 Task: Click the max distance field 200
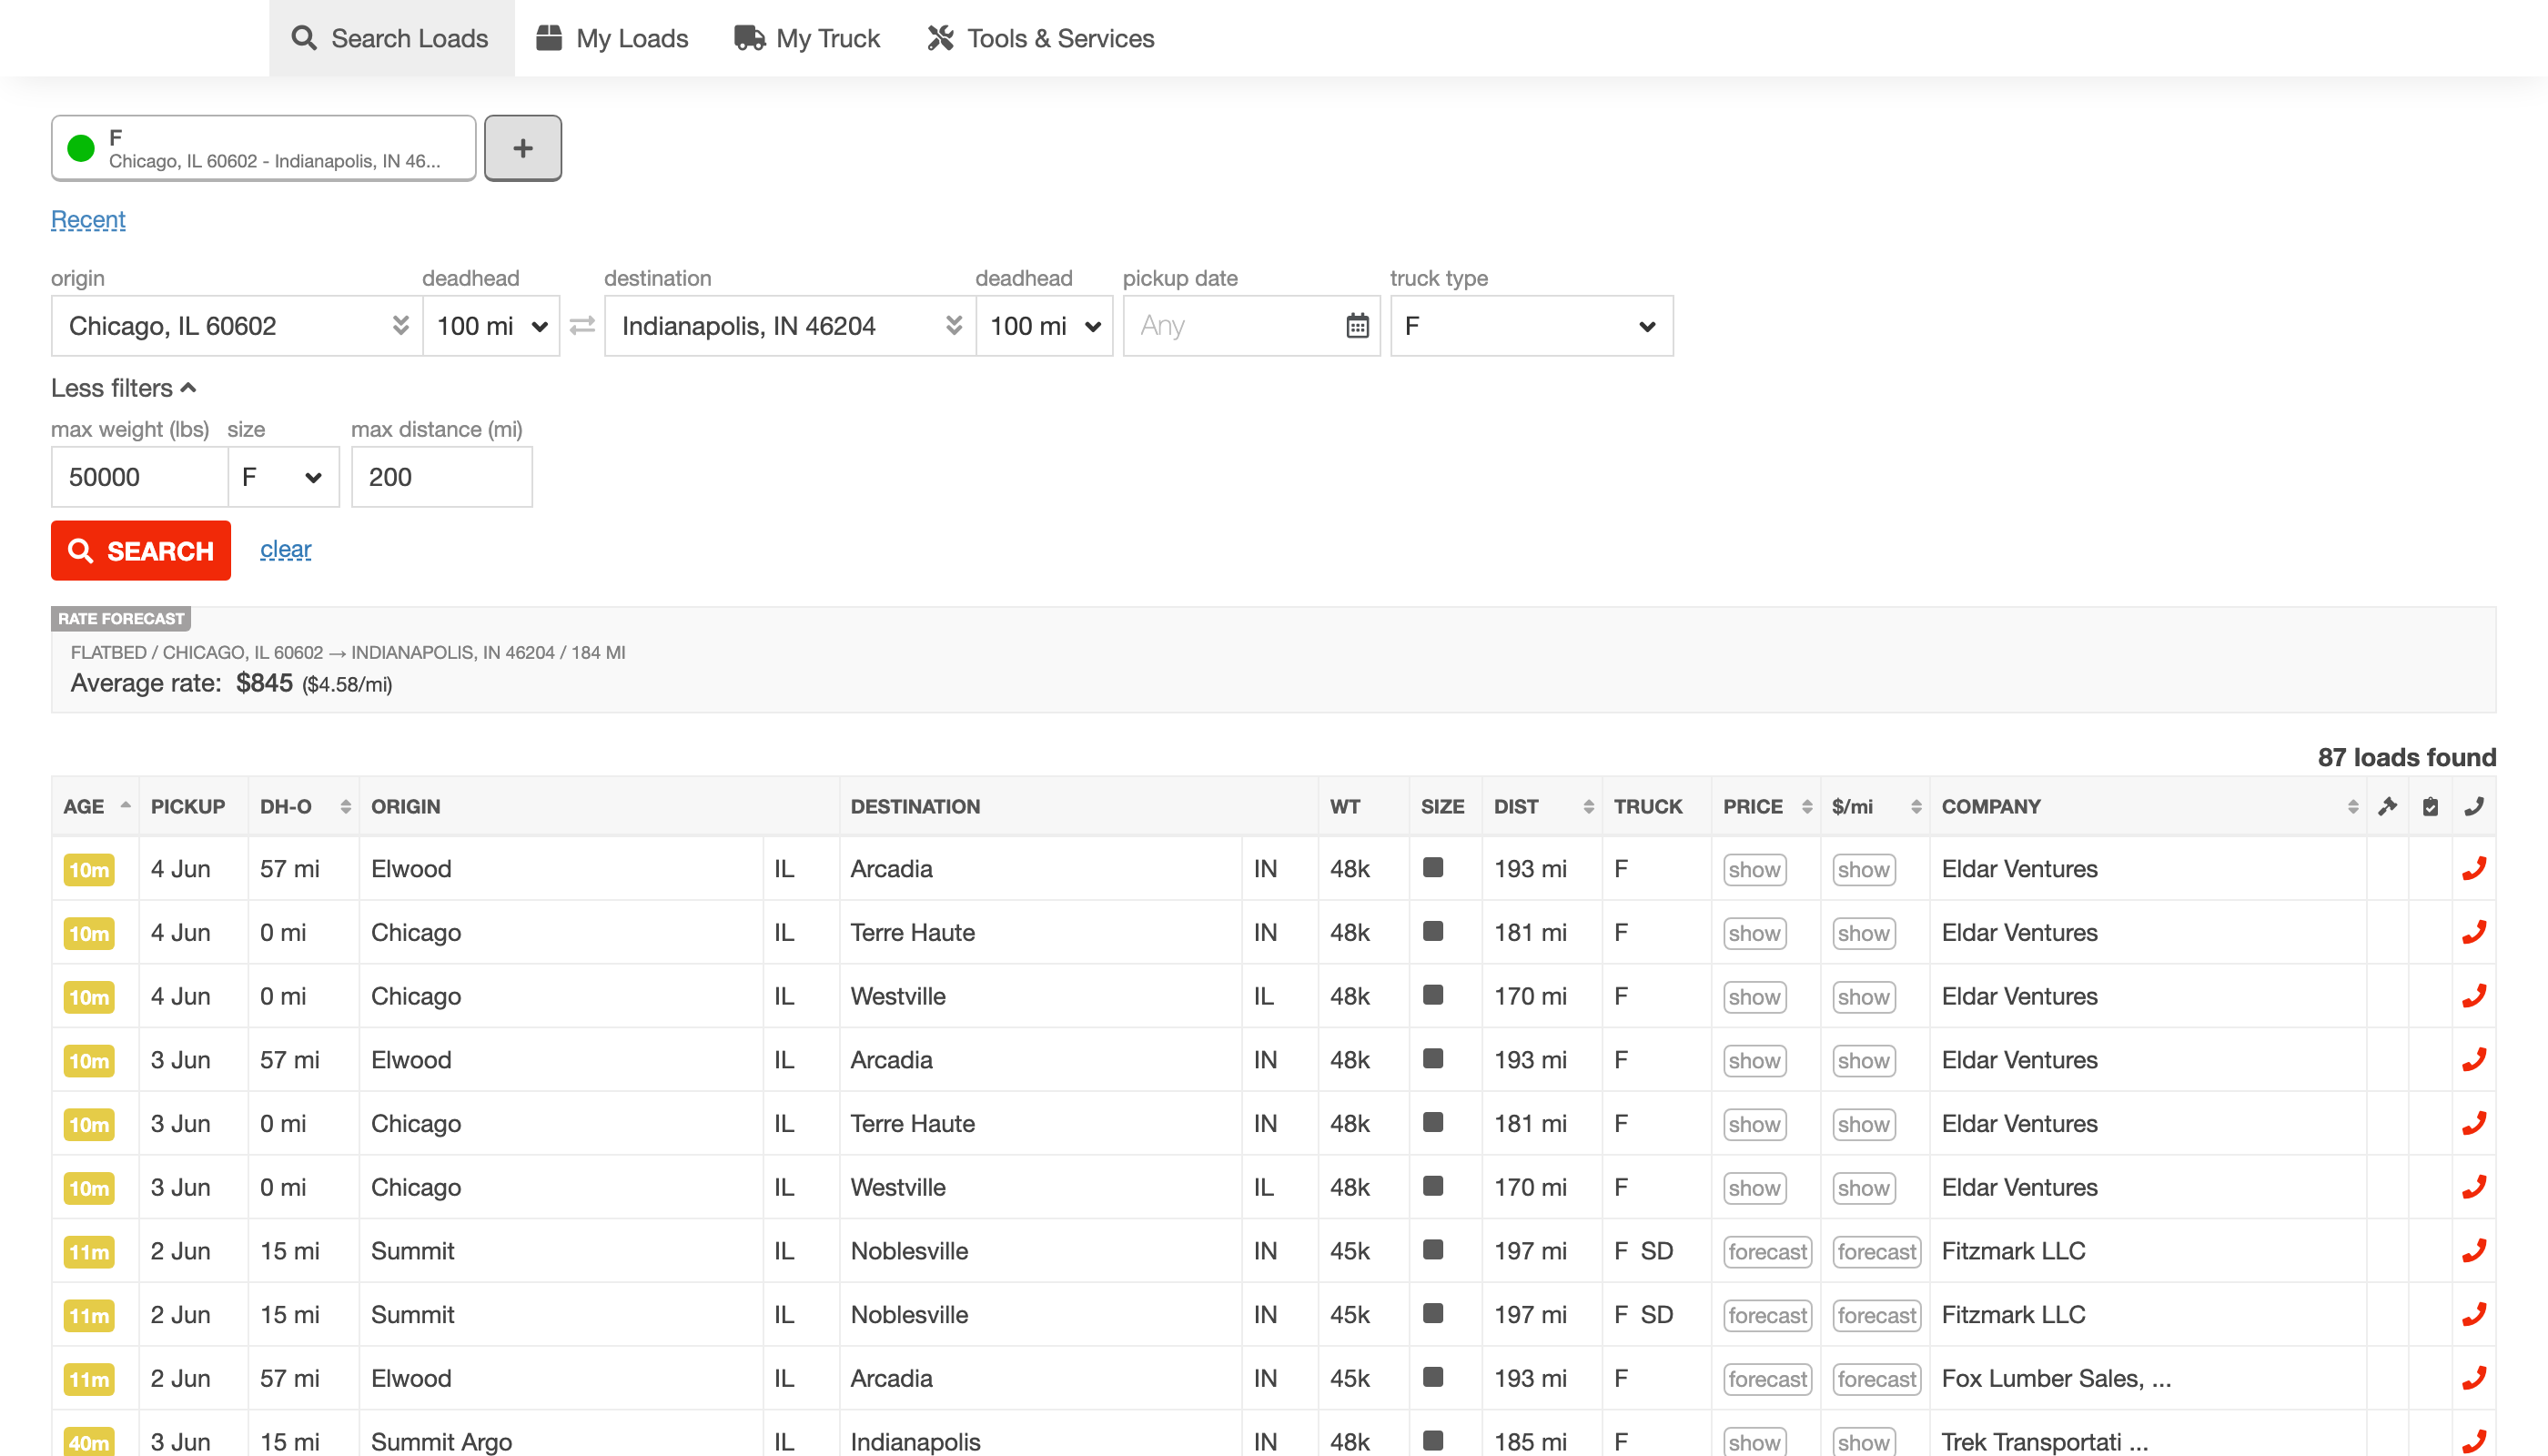(441, 477)
